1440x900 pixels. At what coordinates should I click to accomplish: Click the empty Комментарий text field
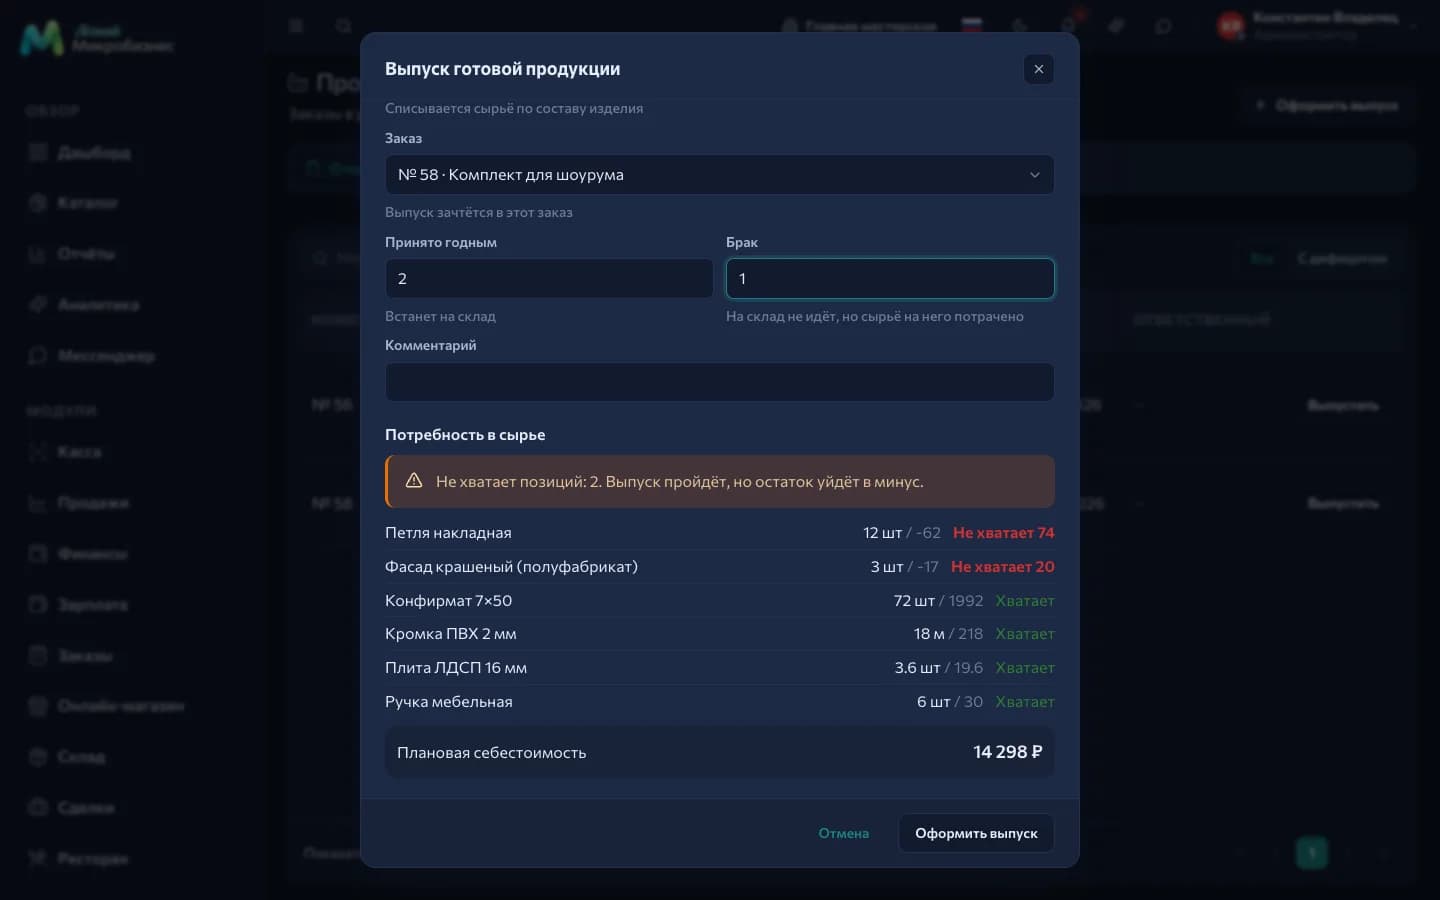[719, 382]
